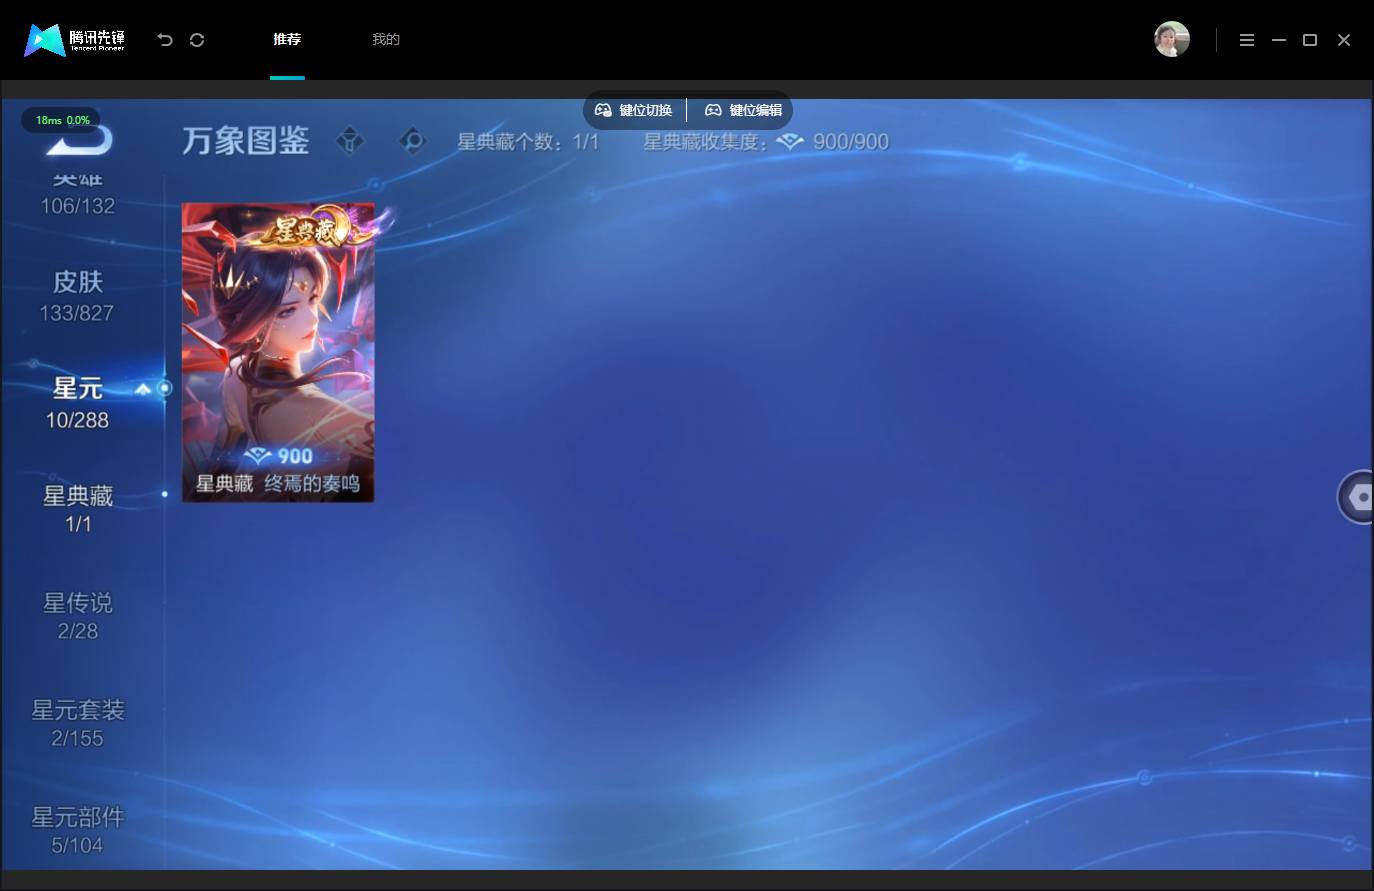Select the 皮肤 133/827 category

(77, 295)
